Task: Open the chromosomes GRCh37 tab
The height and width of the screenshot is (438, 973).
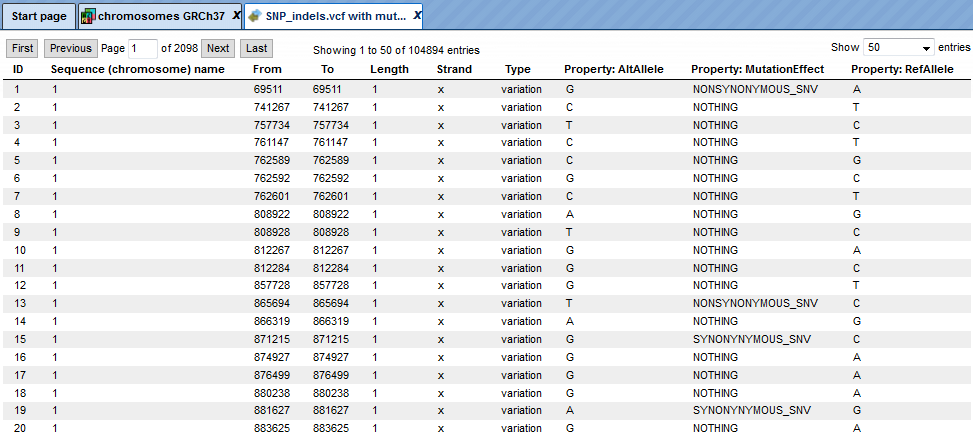Action: point(161,16)
